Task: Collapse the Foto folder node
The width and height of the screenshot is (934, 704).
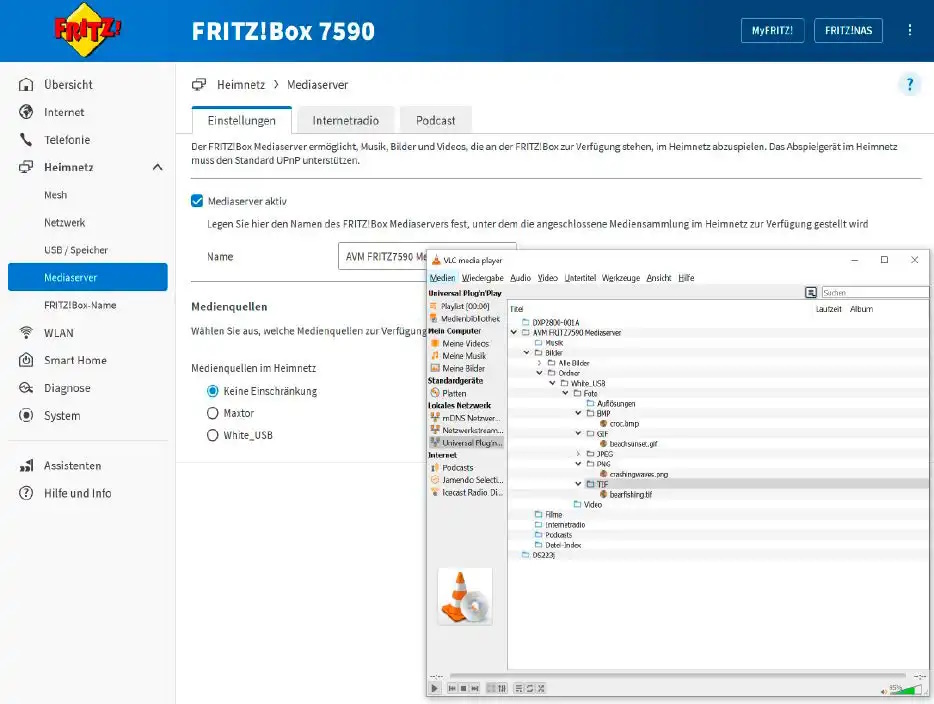Action: tap(565, 393)
